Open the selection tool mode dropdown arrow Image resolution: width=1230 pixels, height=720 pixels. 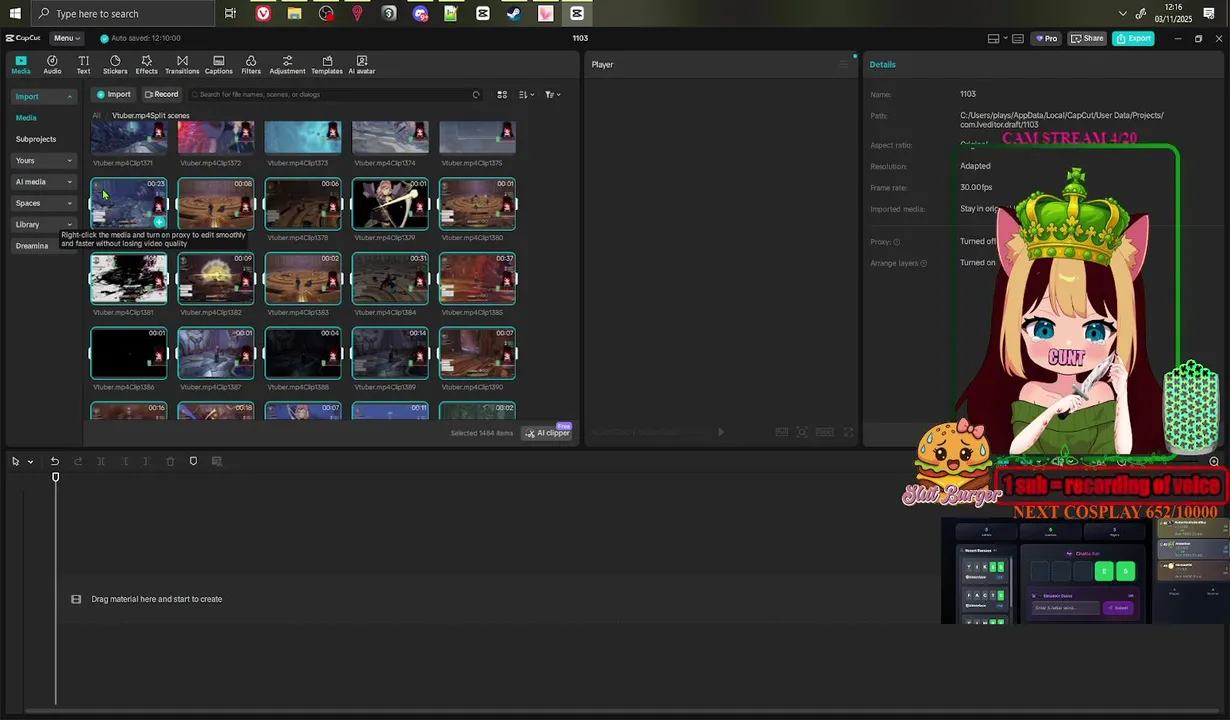(31, 462)
